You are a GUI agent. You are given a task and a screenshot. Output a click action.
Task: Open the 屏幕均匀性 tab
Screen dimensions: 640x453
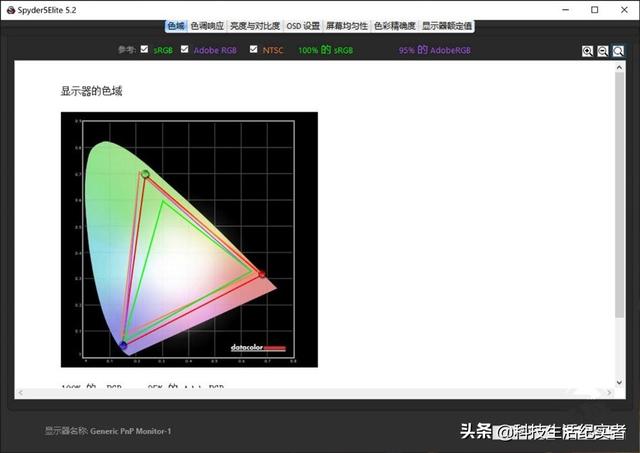pos(347,26)
